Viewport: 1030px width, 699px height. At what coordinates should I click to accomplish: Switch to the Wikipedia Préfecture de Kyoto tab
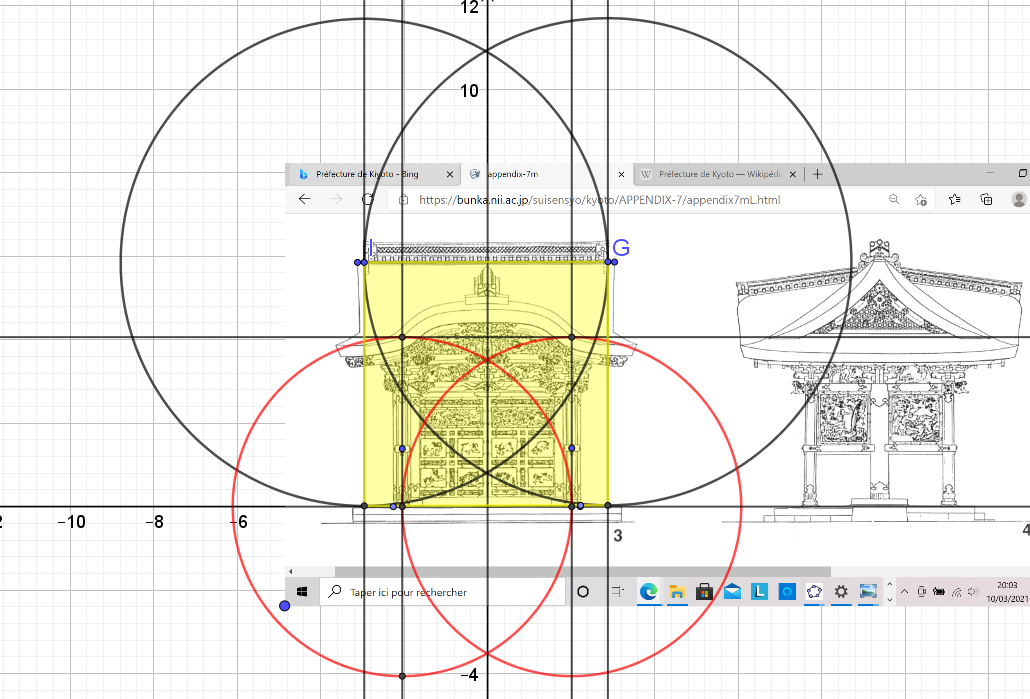coord(716,174)
